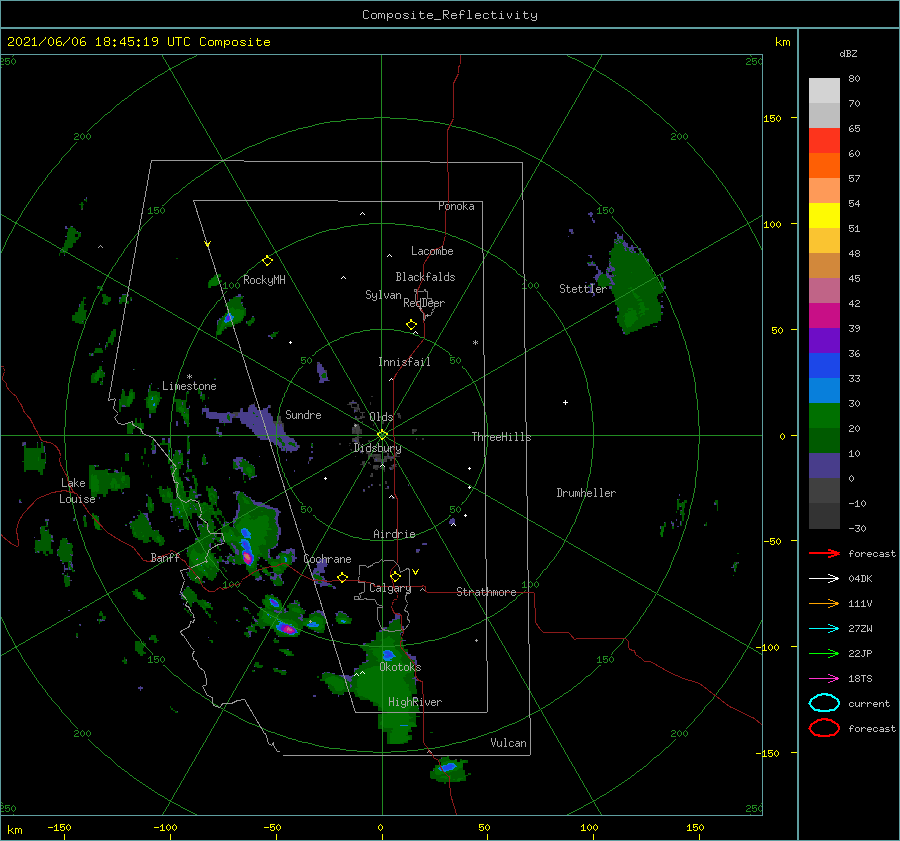
Task: Click the large green echo east of Stettler
Action: pyautogui.click(x=634, y=287)
